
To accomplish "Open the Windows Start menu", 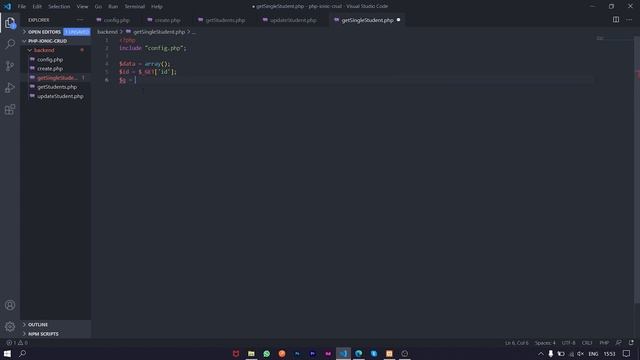I will click(x=7, y=353).
